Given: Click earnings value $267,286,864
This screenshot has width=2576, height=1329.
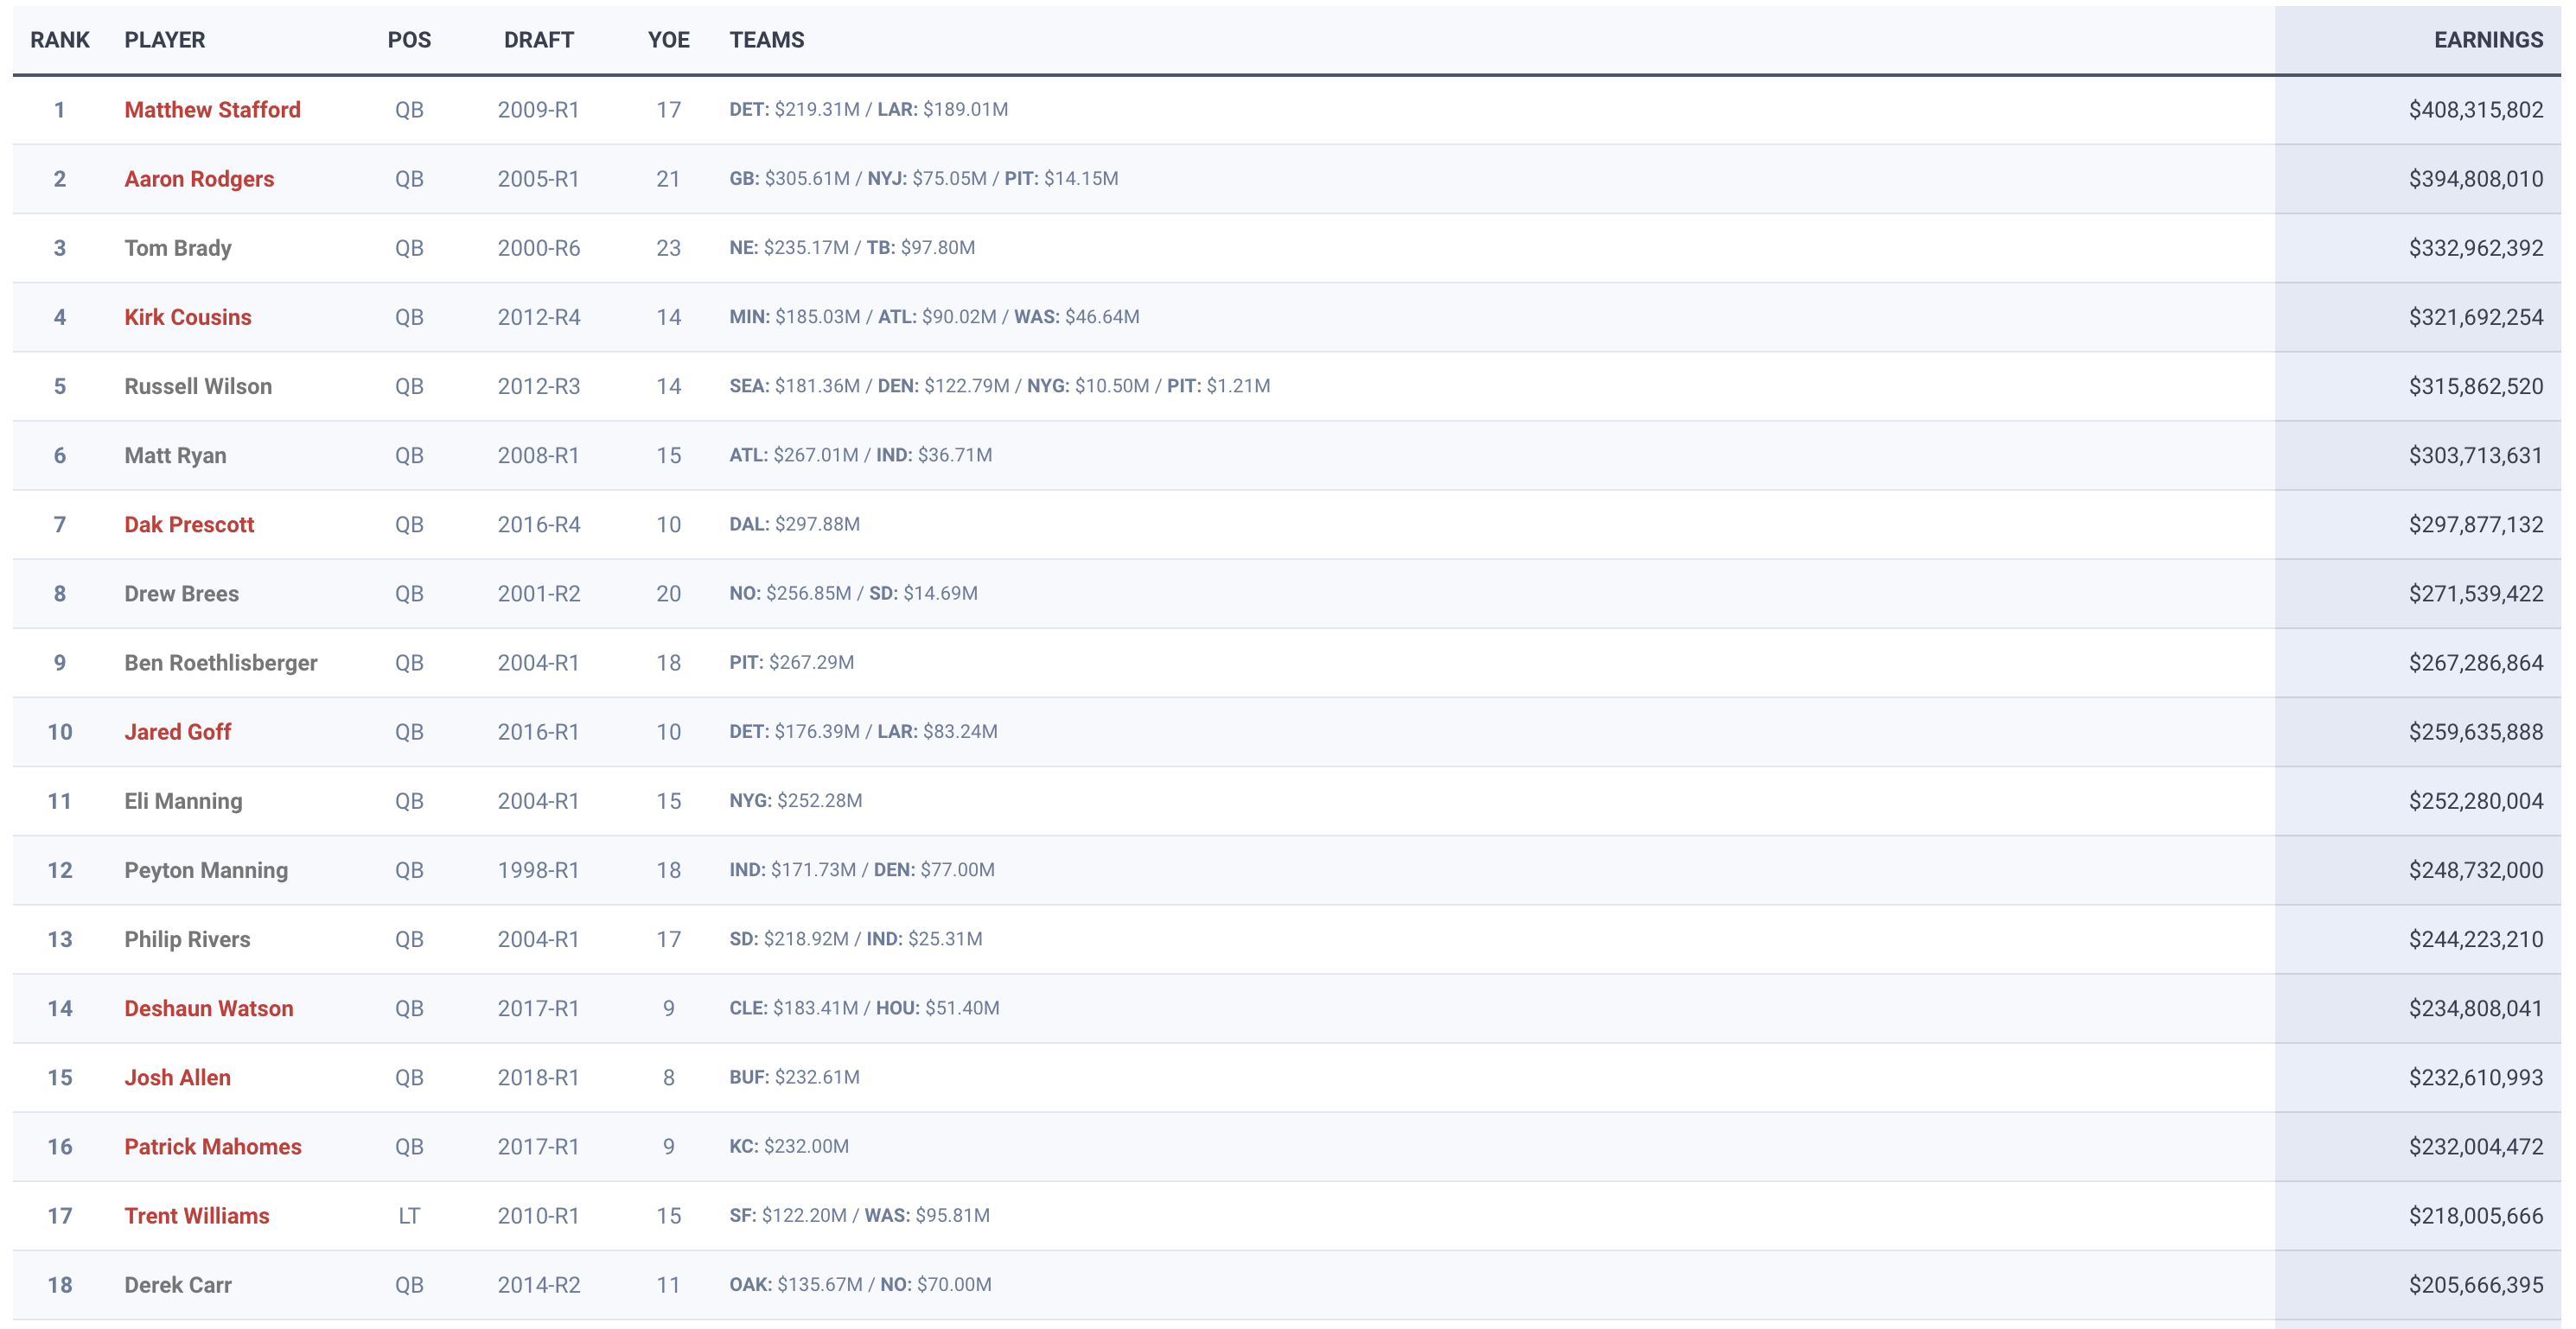Looking at the screenshot, I should click(x=2475, y=663).
